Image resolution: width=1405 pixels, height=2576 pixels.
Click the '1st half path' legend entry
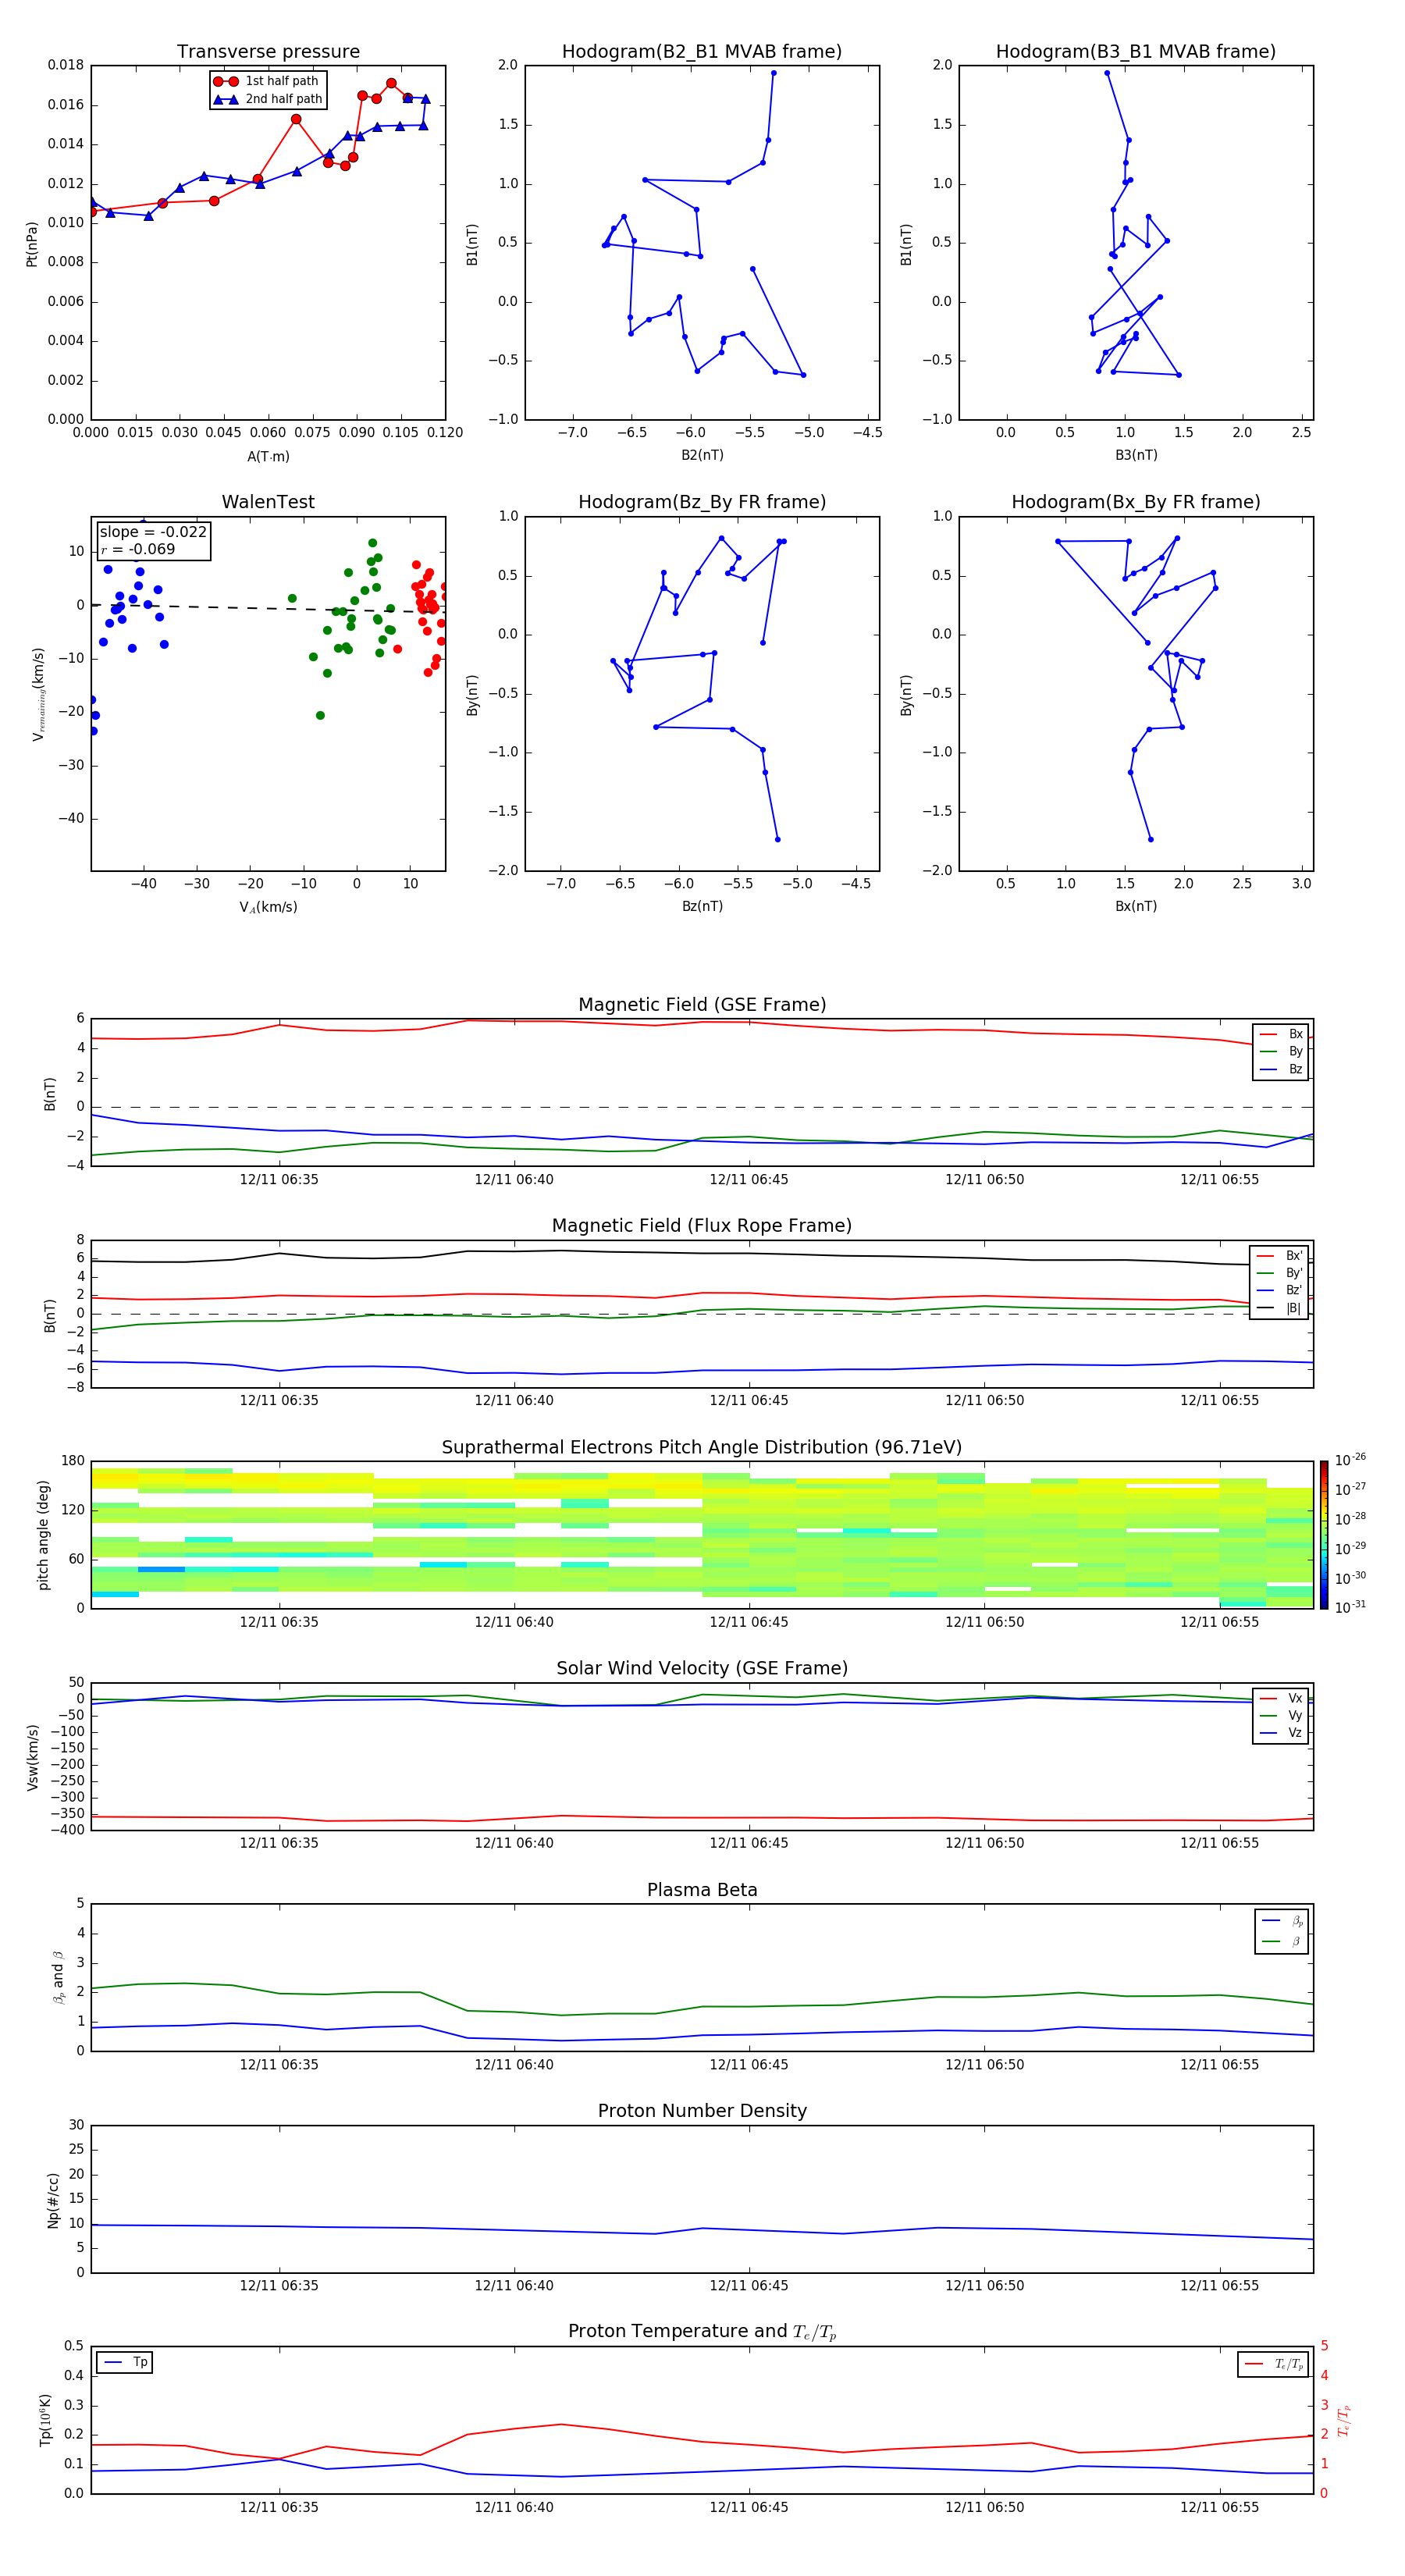point(267,81)
